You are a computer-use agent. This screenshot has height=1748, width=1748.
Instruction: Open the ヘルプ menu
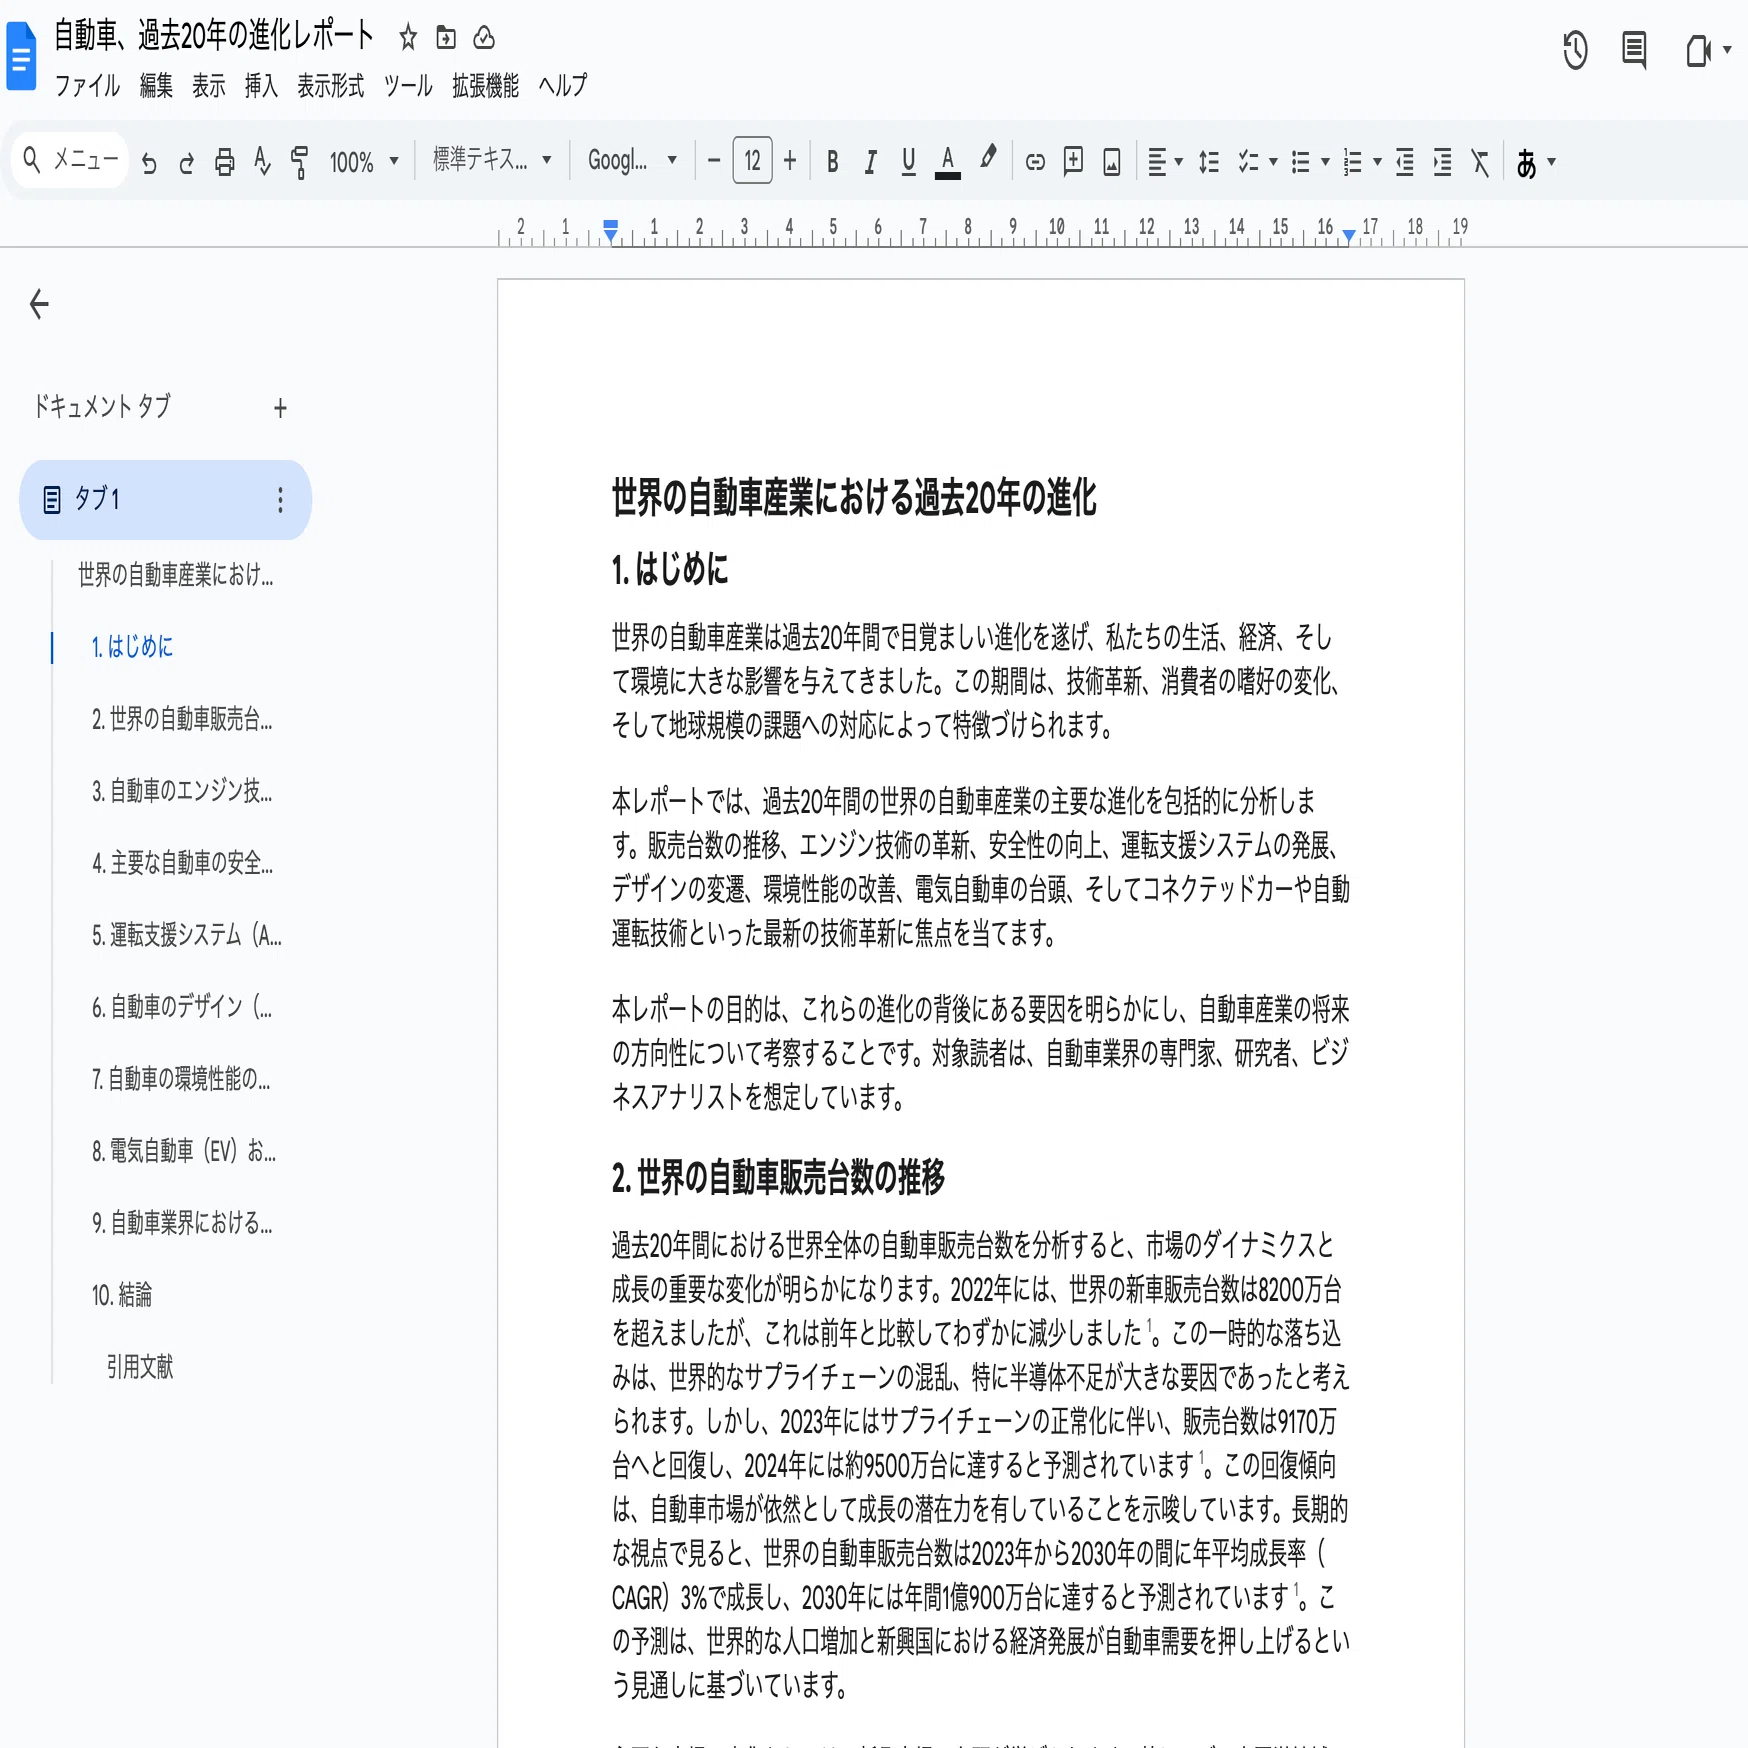[x=563, y=86]
